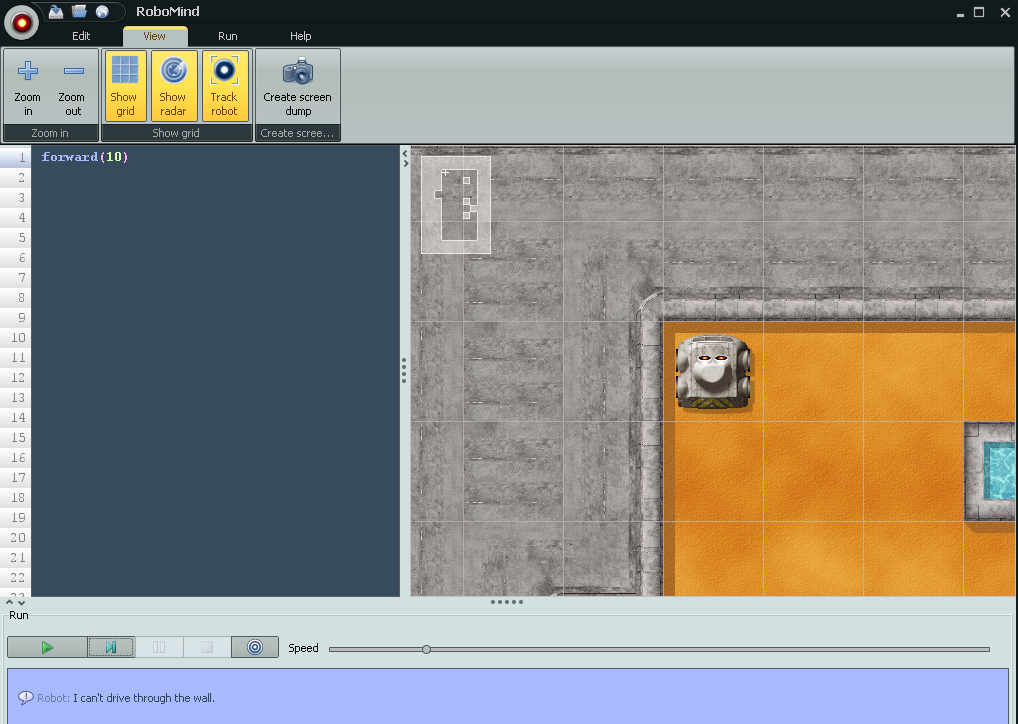Viewport: 1018px width, 724px height.
Task: Open the Edit ribbon tab
Action: click(81, 36)
